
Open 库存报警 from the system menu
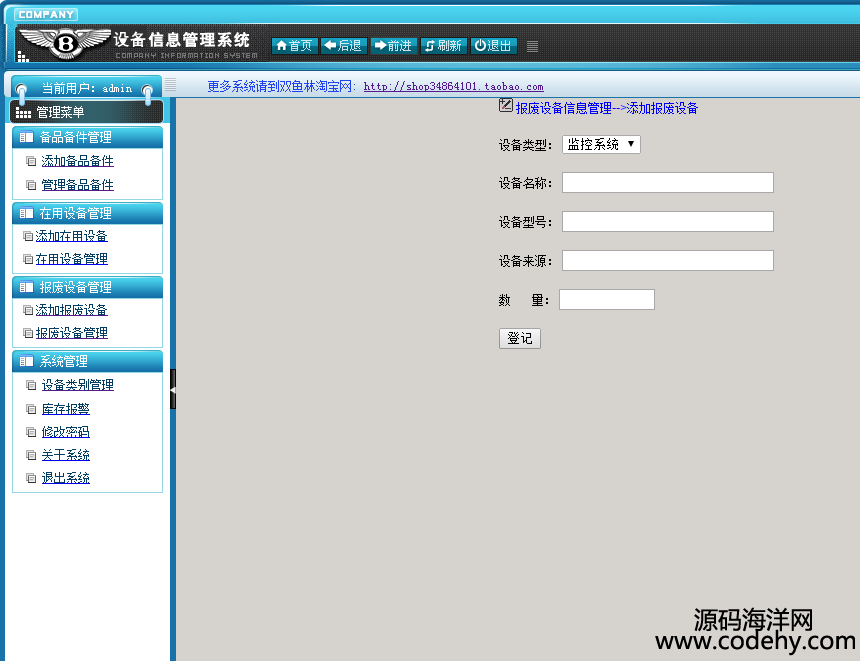click(x=65, y=409)
